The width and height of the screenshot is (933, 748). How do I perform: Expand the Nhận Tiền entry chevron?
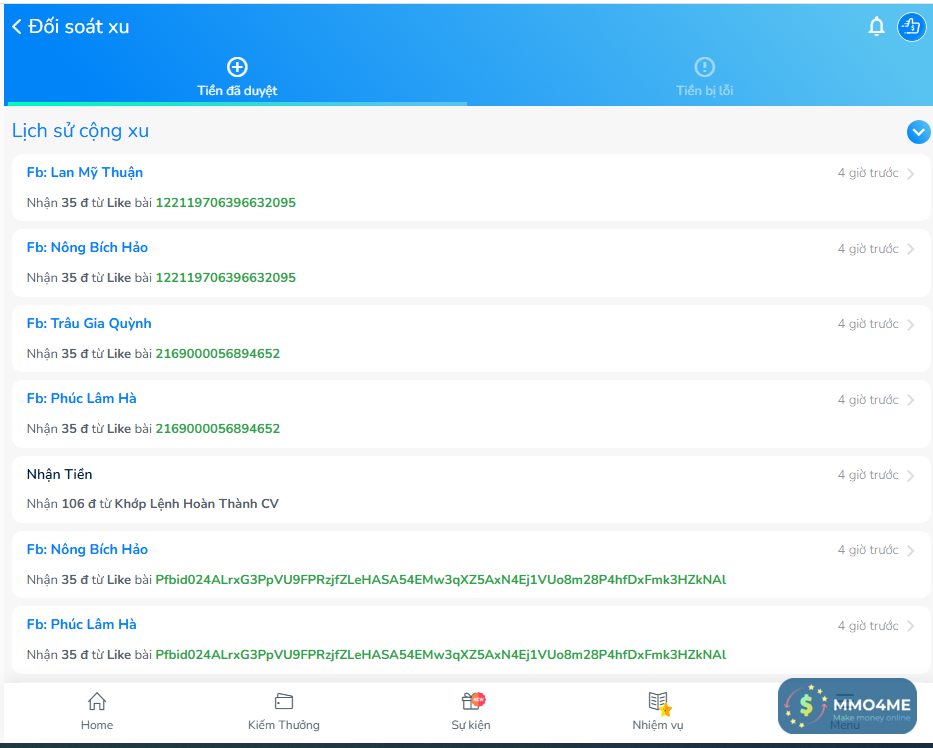pos(911,476)
